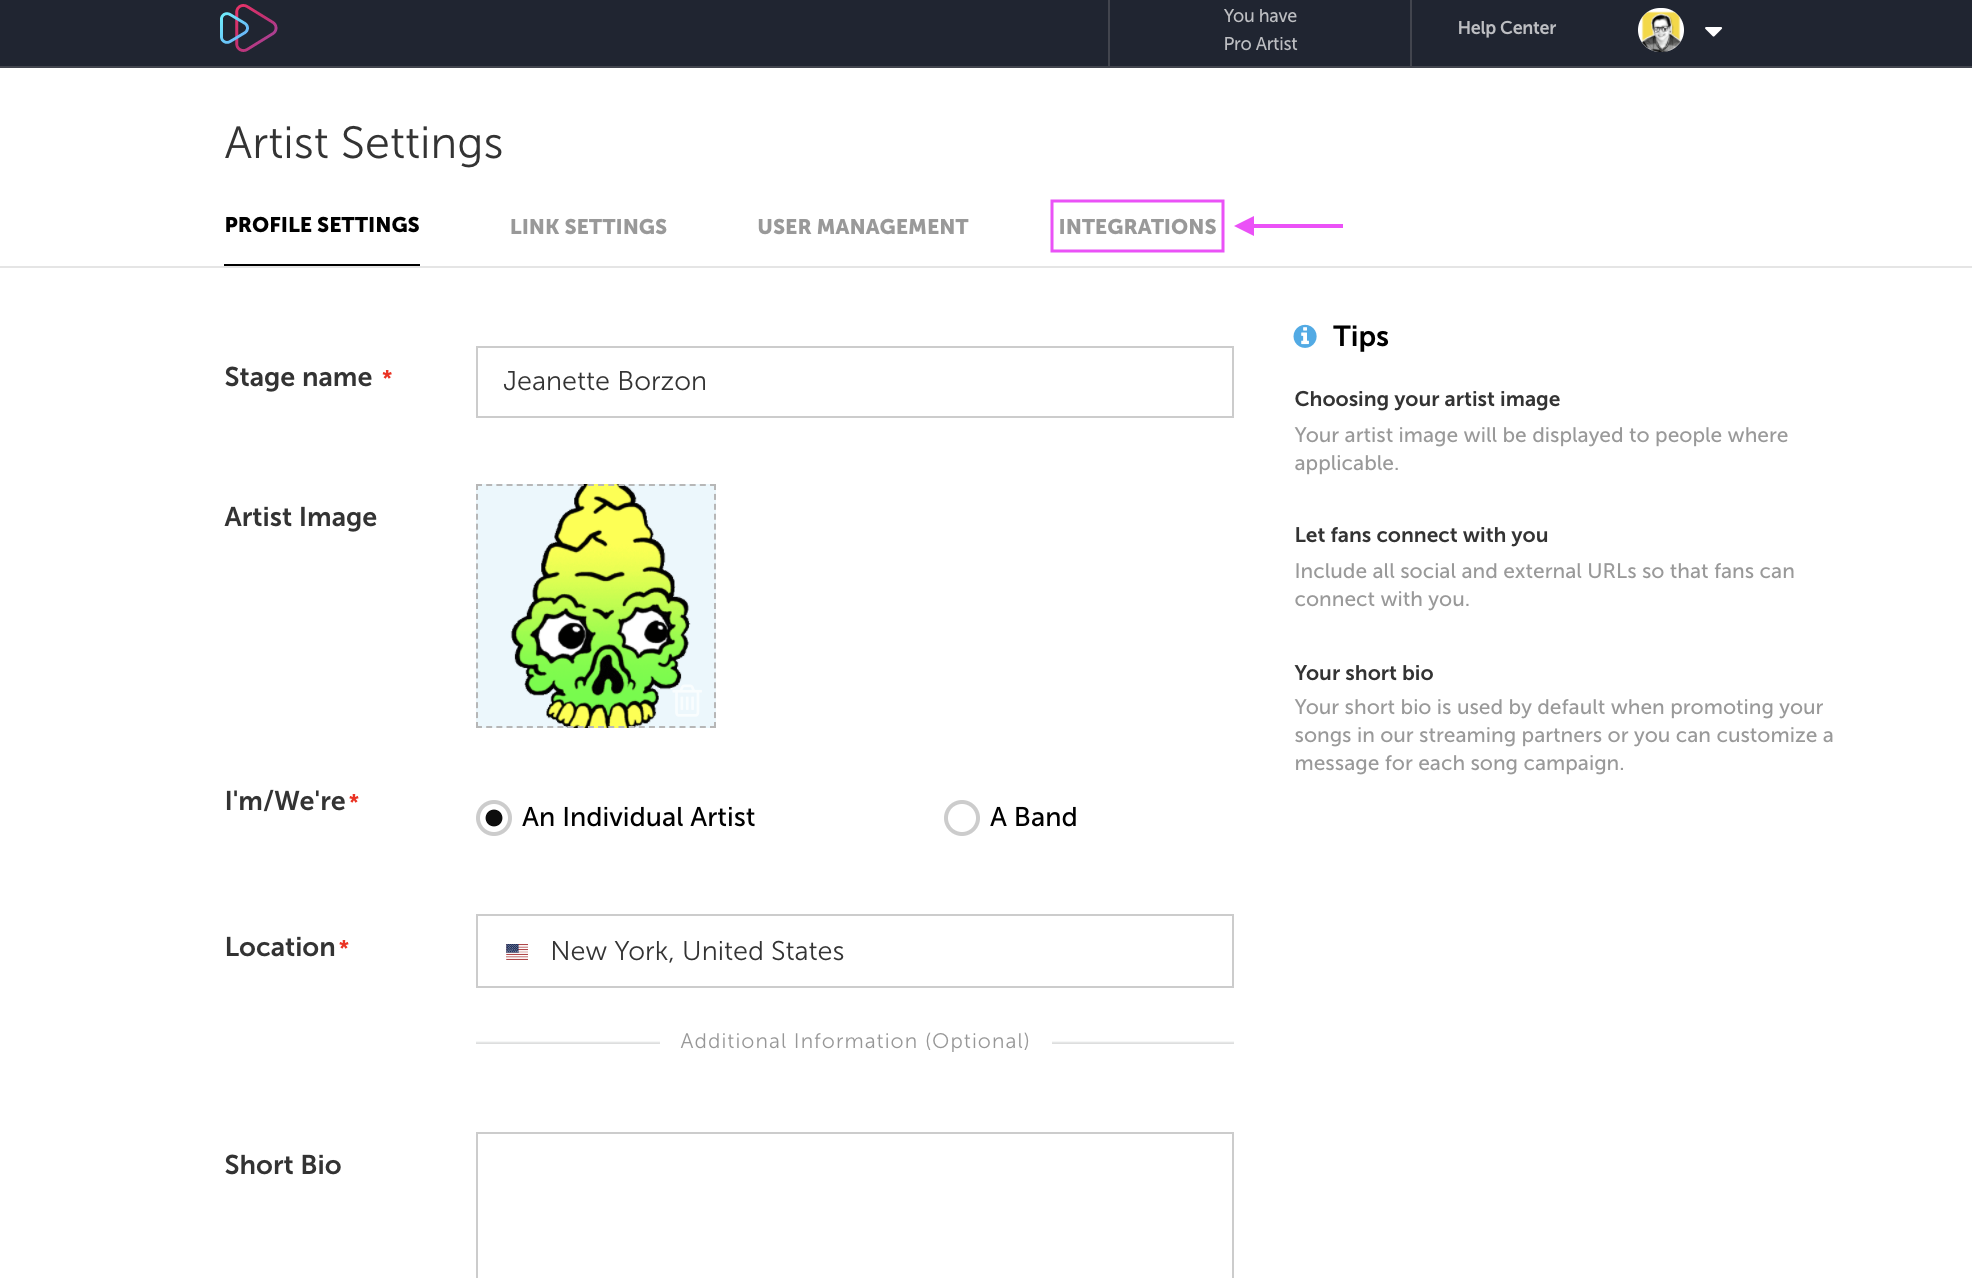Expand the account dropdown arrow
This screenshot has height=1278, width=1972.
pyautogui.click(x=1713, y=31)
